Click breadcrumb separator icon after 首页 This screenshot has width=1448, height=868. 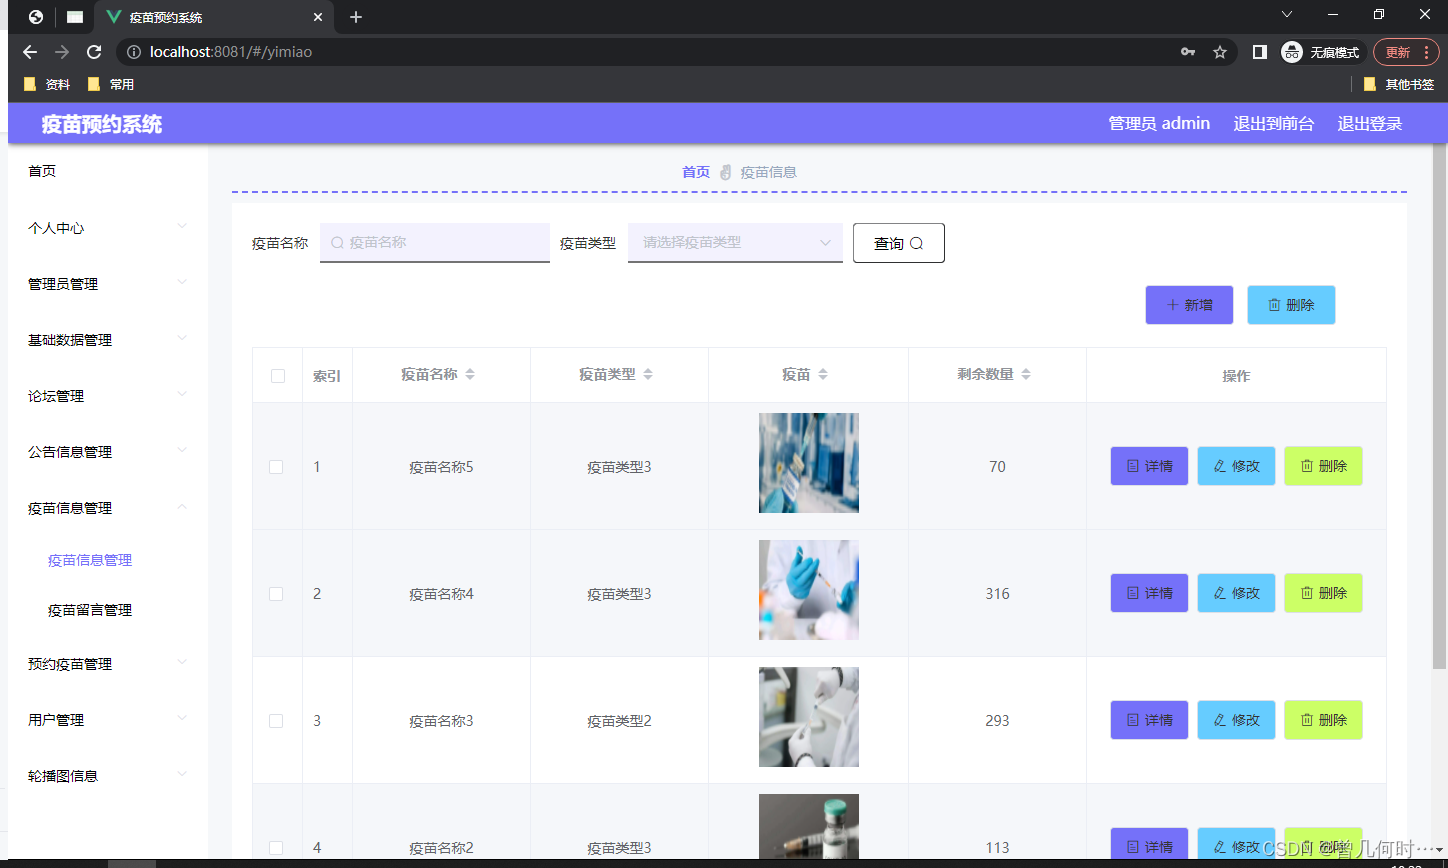[726, 172]
